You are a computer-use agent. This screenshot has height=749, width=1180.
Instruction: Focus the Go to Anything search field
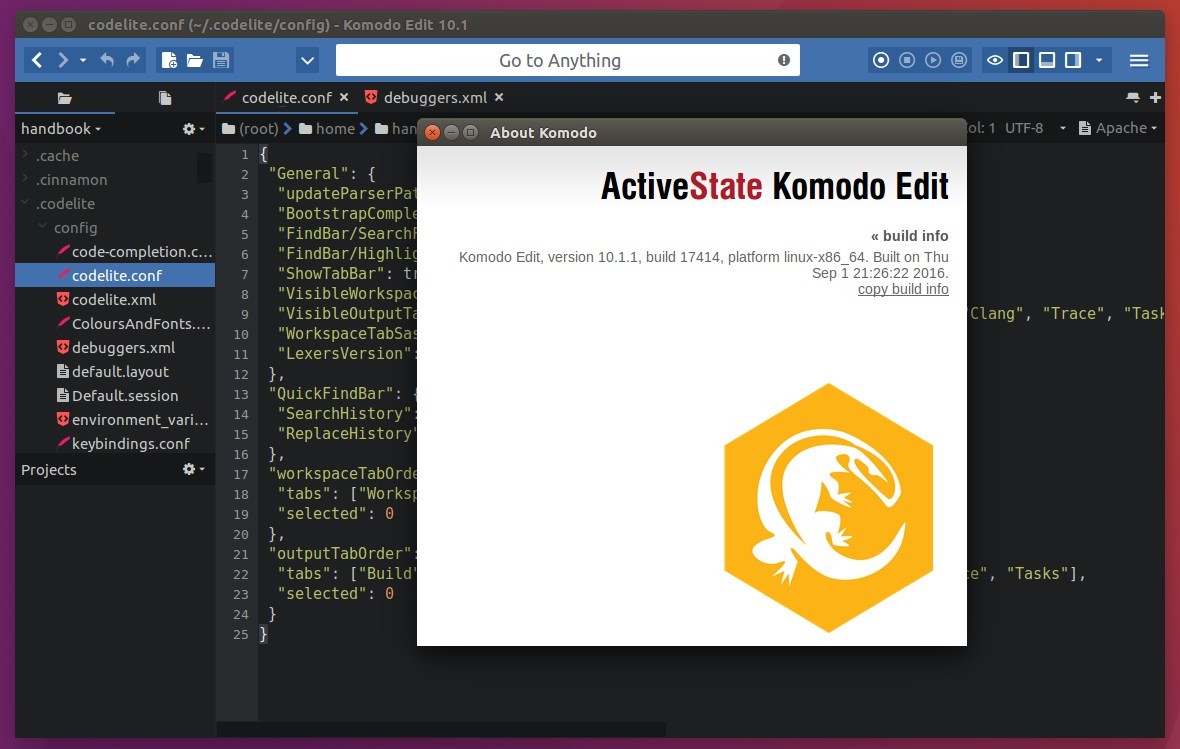567,60
